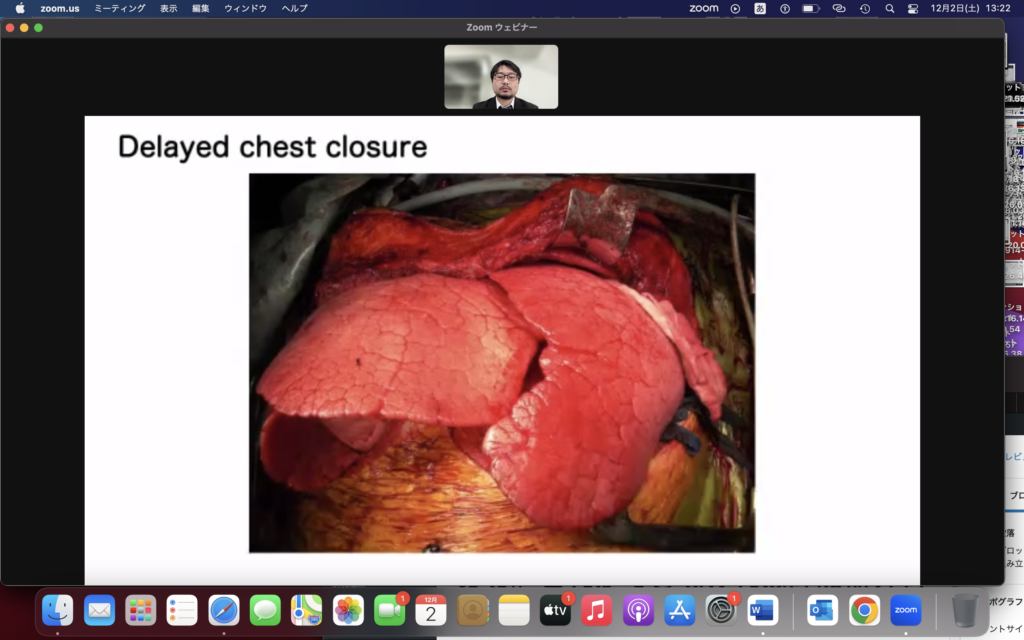Screen dimensions: 1024x640
Task: Open Control Center from menu bar
Action: coord(912,8)
